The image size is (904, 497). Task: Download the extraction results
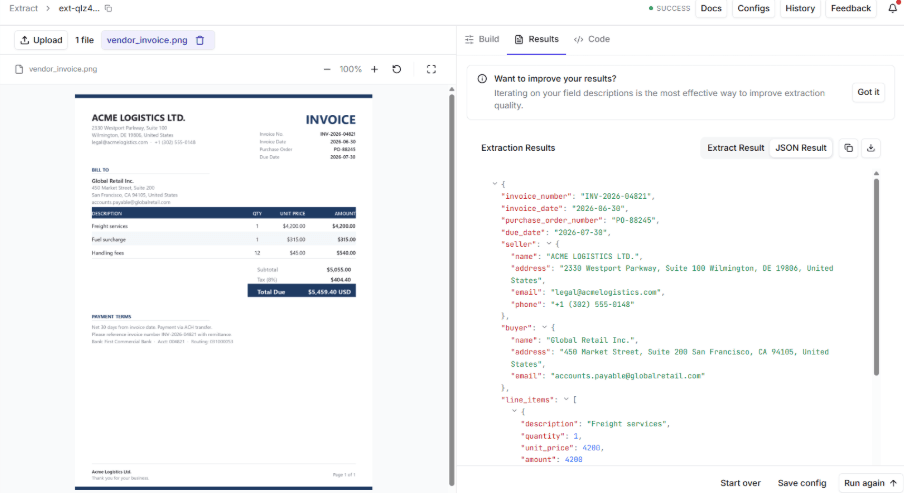pos(871,148)
